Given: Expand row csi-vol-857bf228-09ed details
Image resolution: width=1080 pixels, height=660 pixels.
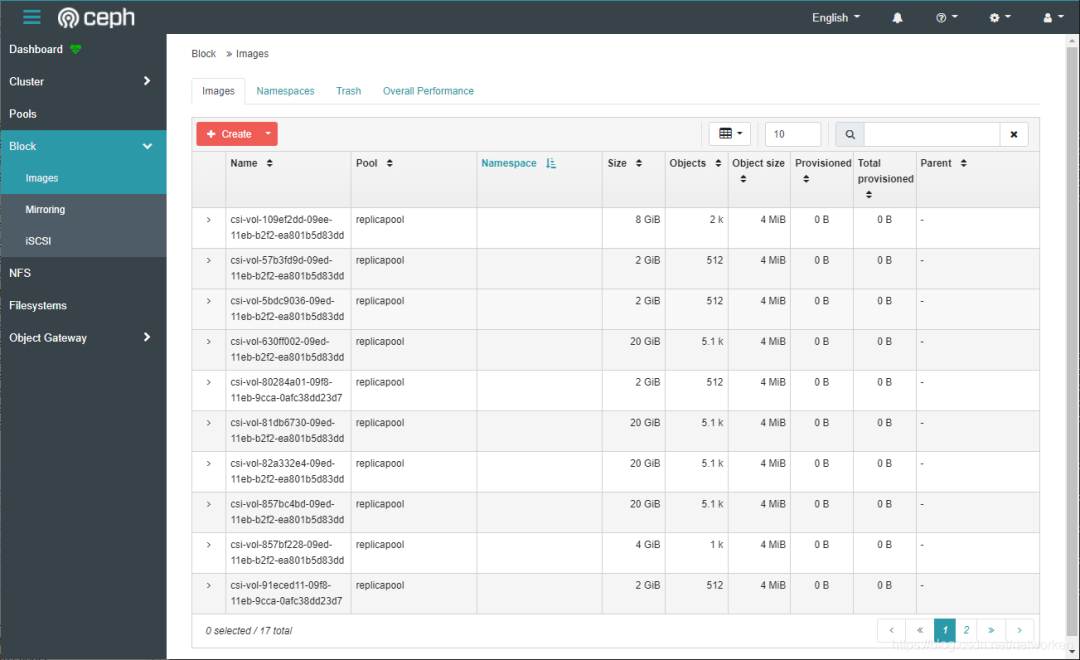Looking at the screenshot, I should pos(209,545).
